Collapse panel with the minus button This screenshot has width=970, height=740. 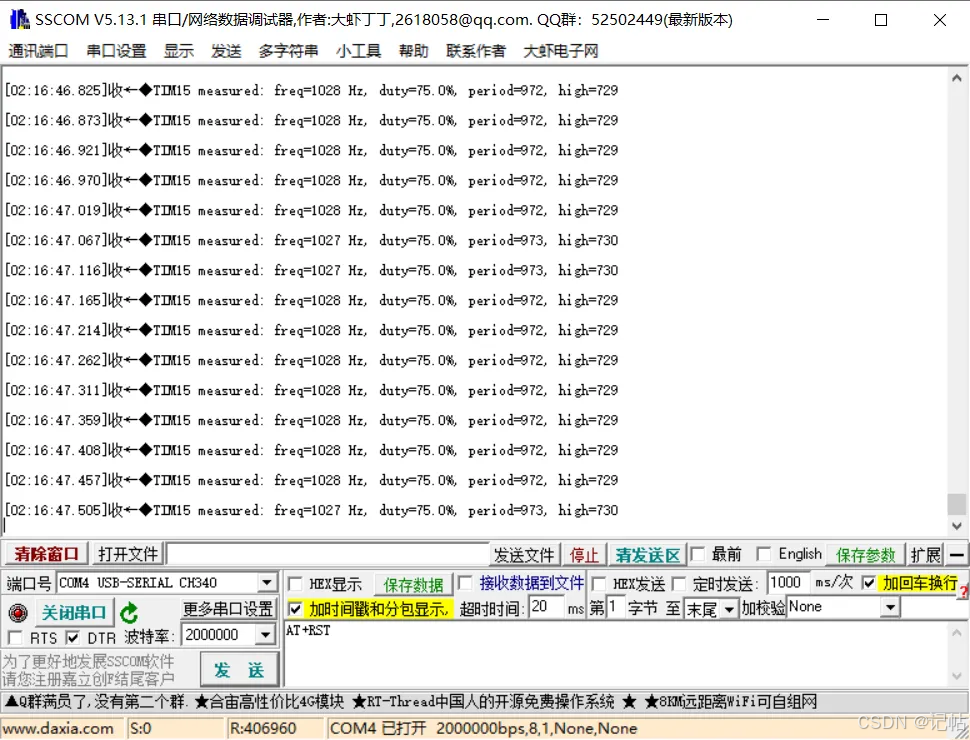point(956,554)
